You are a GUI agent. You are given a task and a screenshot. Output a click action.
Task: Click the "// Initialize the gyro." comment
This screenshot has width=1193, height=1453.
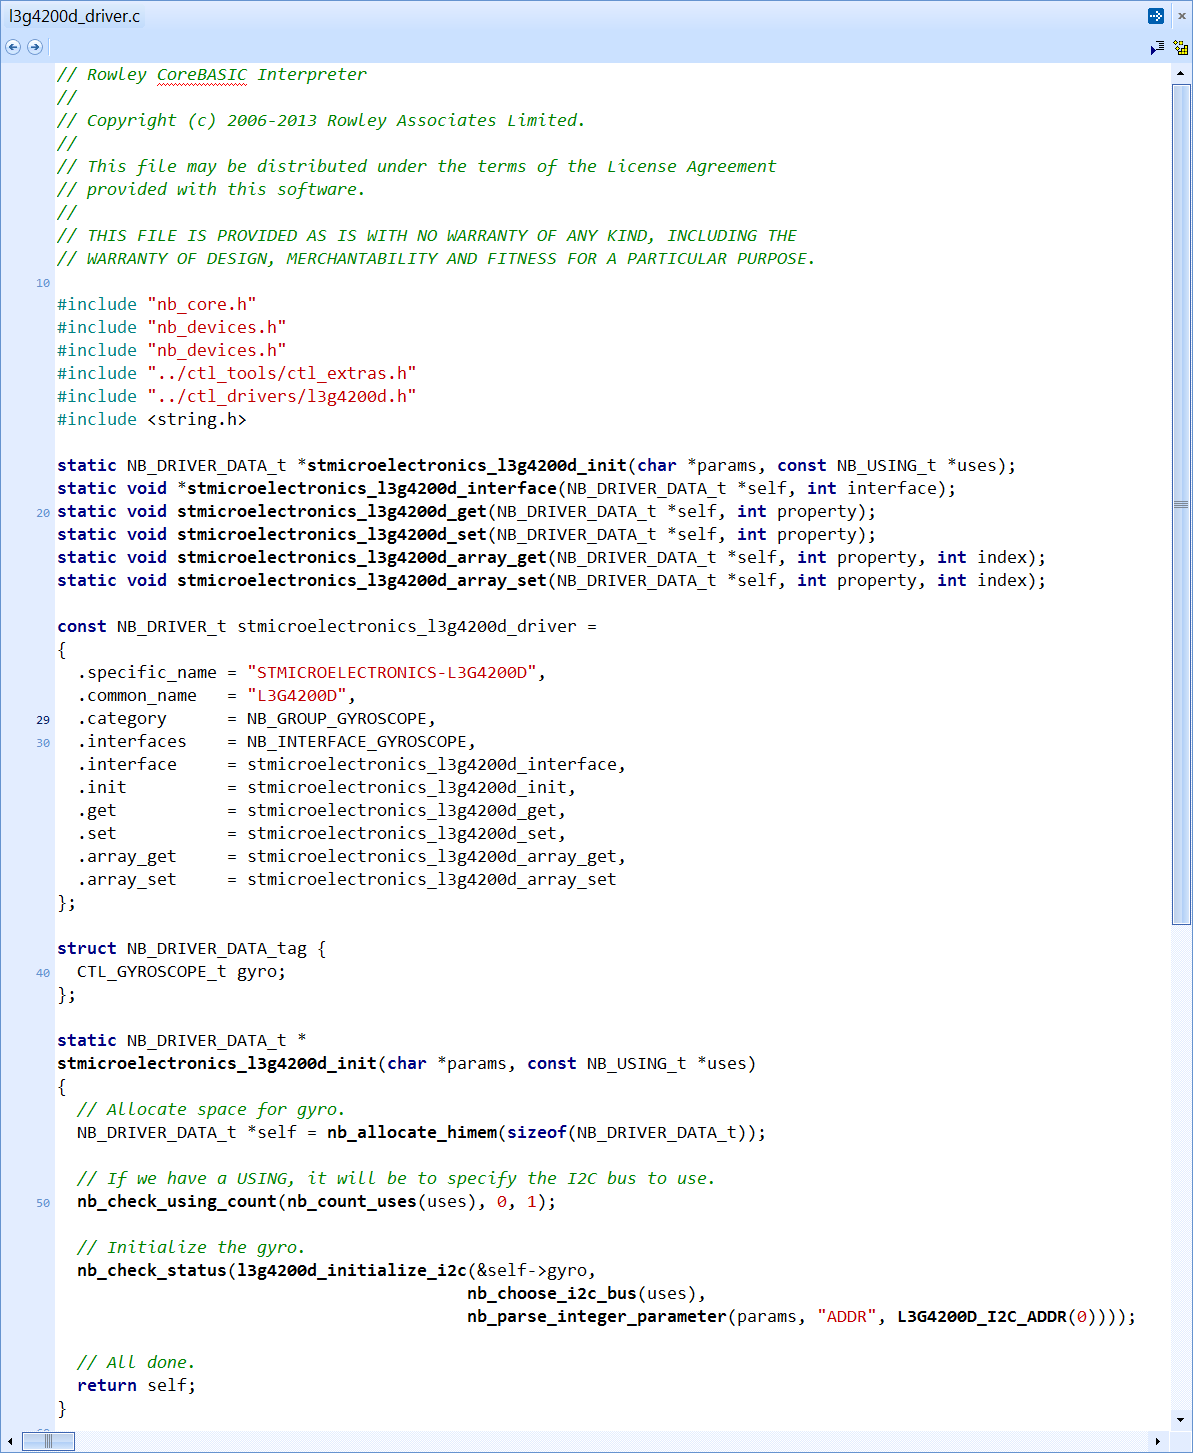pyautogui.click(x=191, y=1247)
